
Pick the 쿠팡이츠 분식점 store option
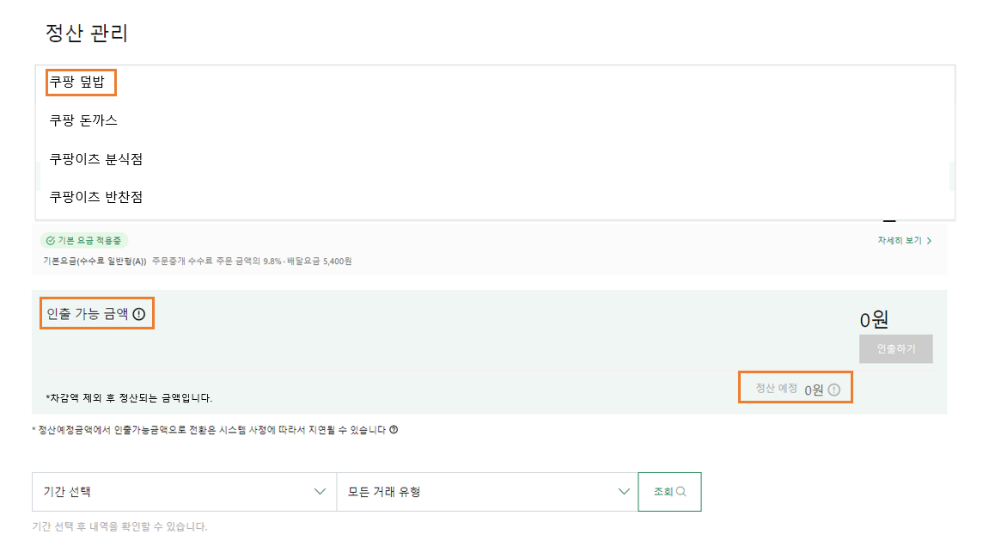[x=96, y=159]
